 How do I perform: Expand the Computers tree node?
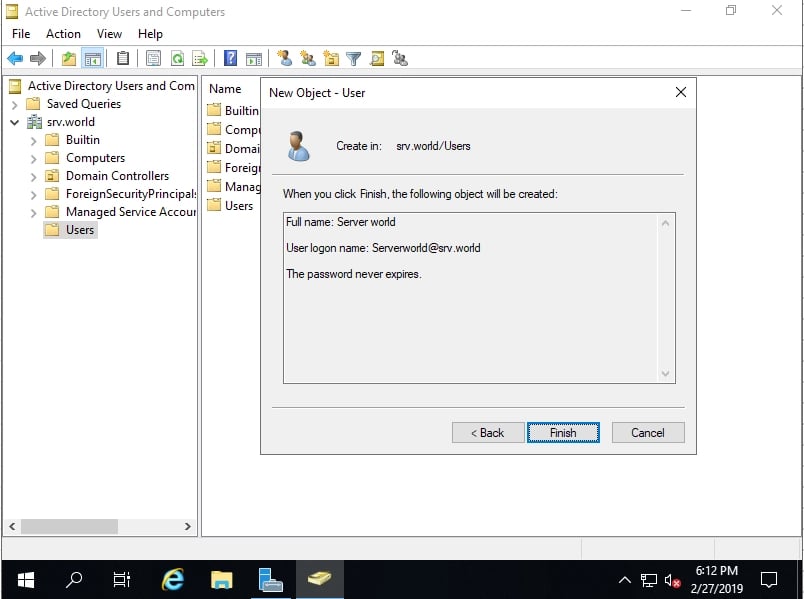click(33, 158)
